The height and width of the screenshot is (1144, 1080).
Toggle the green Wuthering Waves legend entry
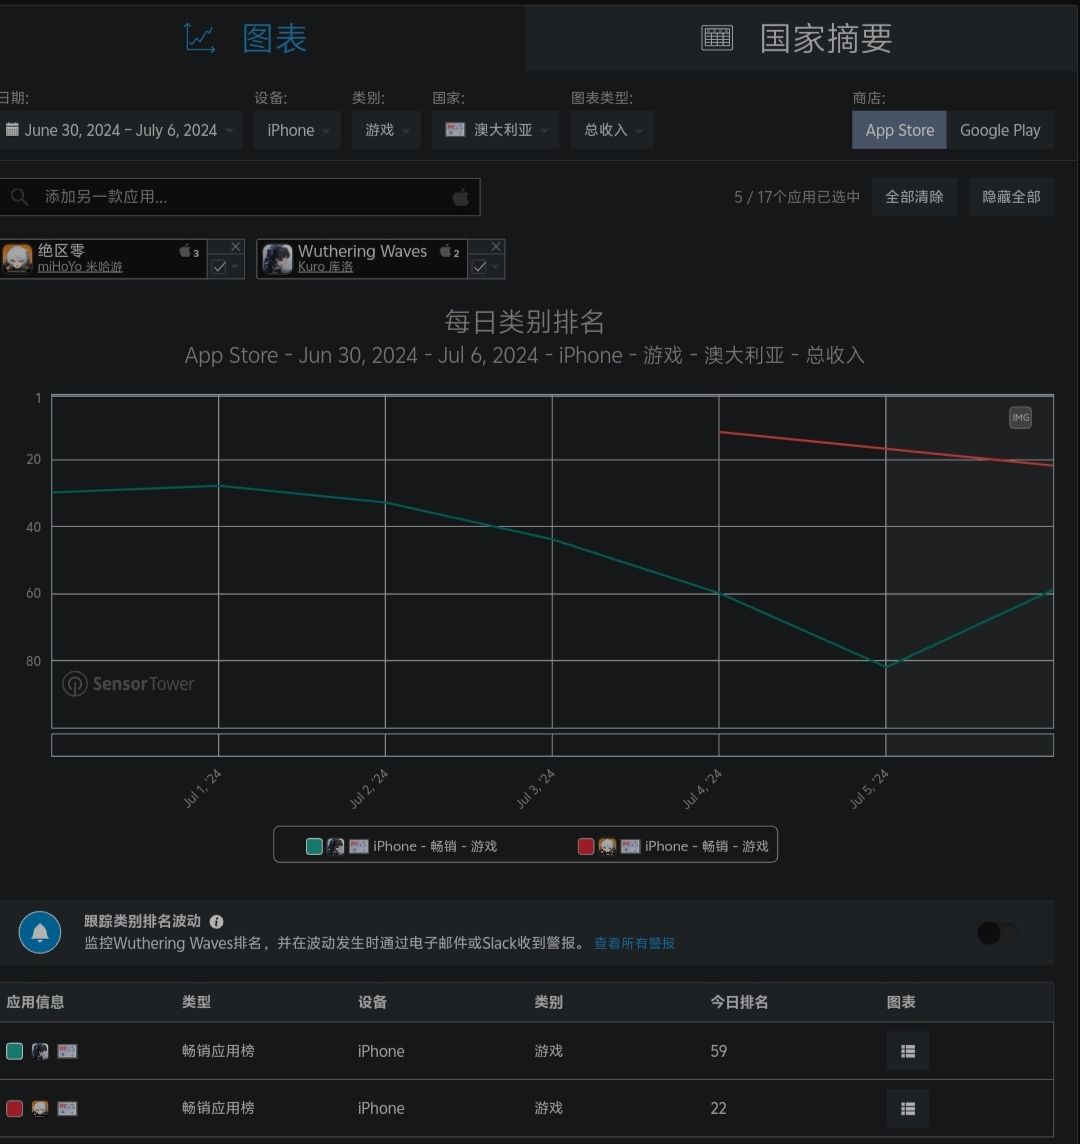click(402, 846)
